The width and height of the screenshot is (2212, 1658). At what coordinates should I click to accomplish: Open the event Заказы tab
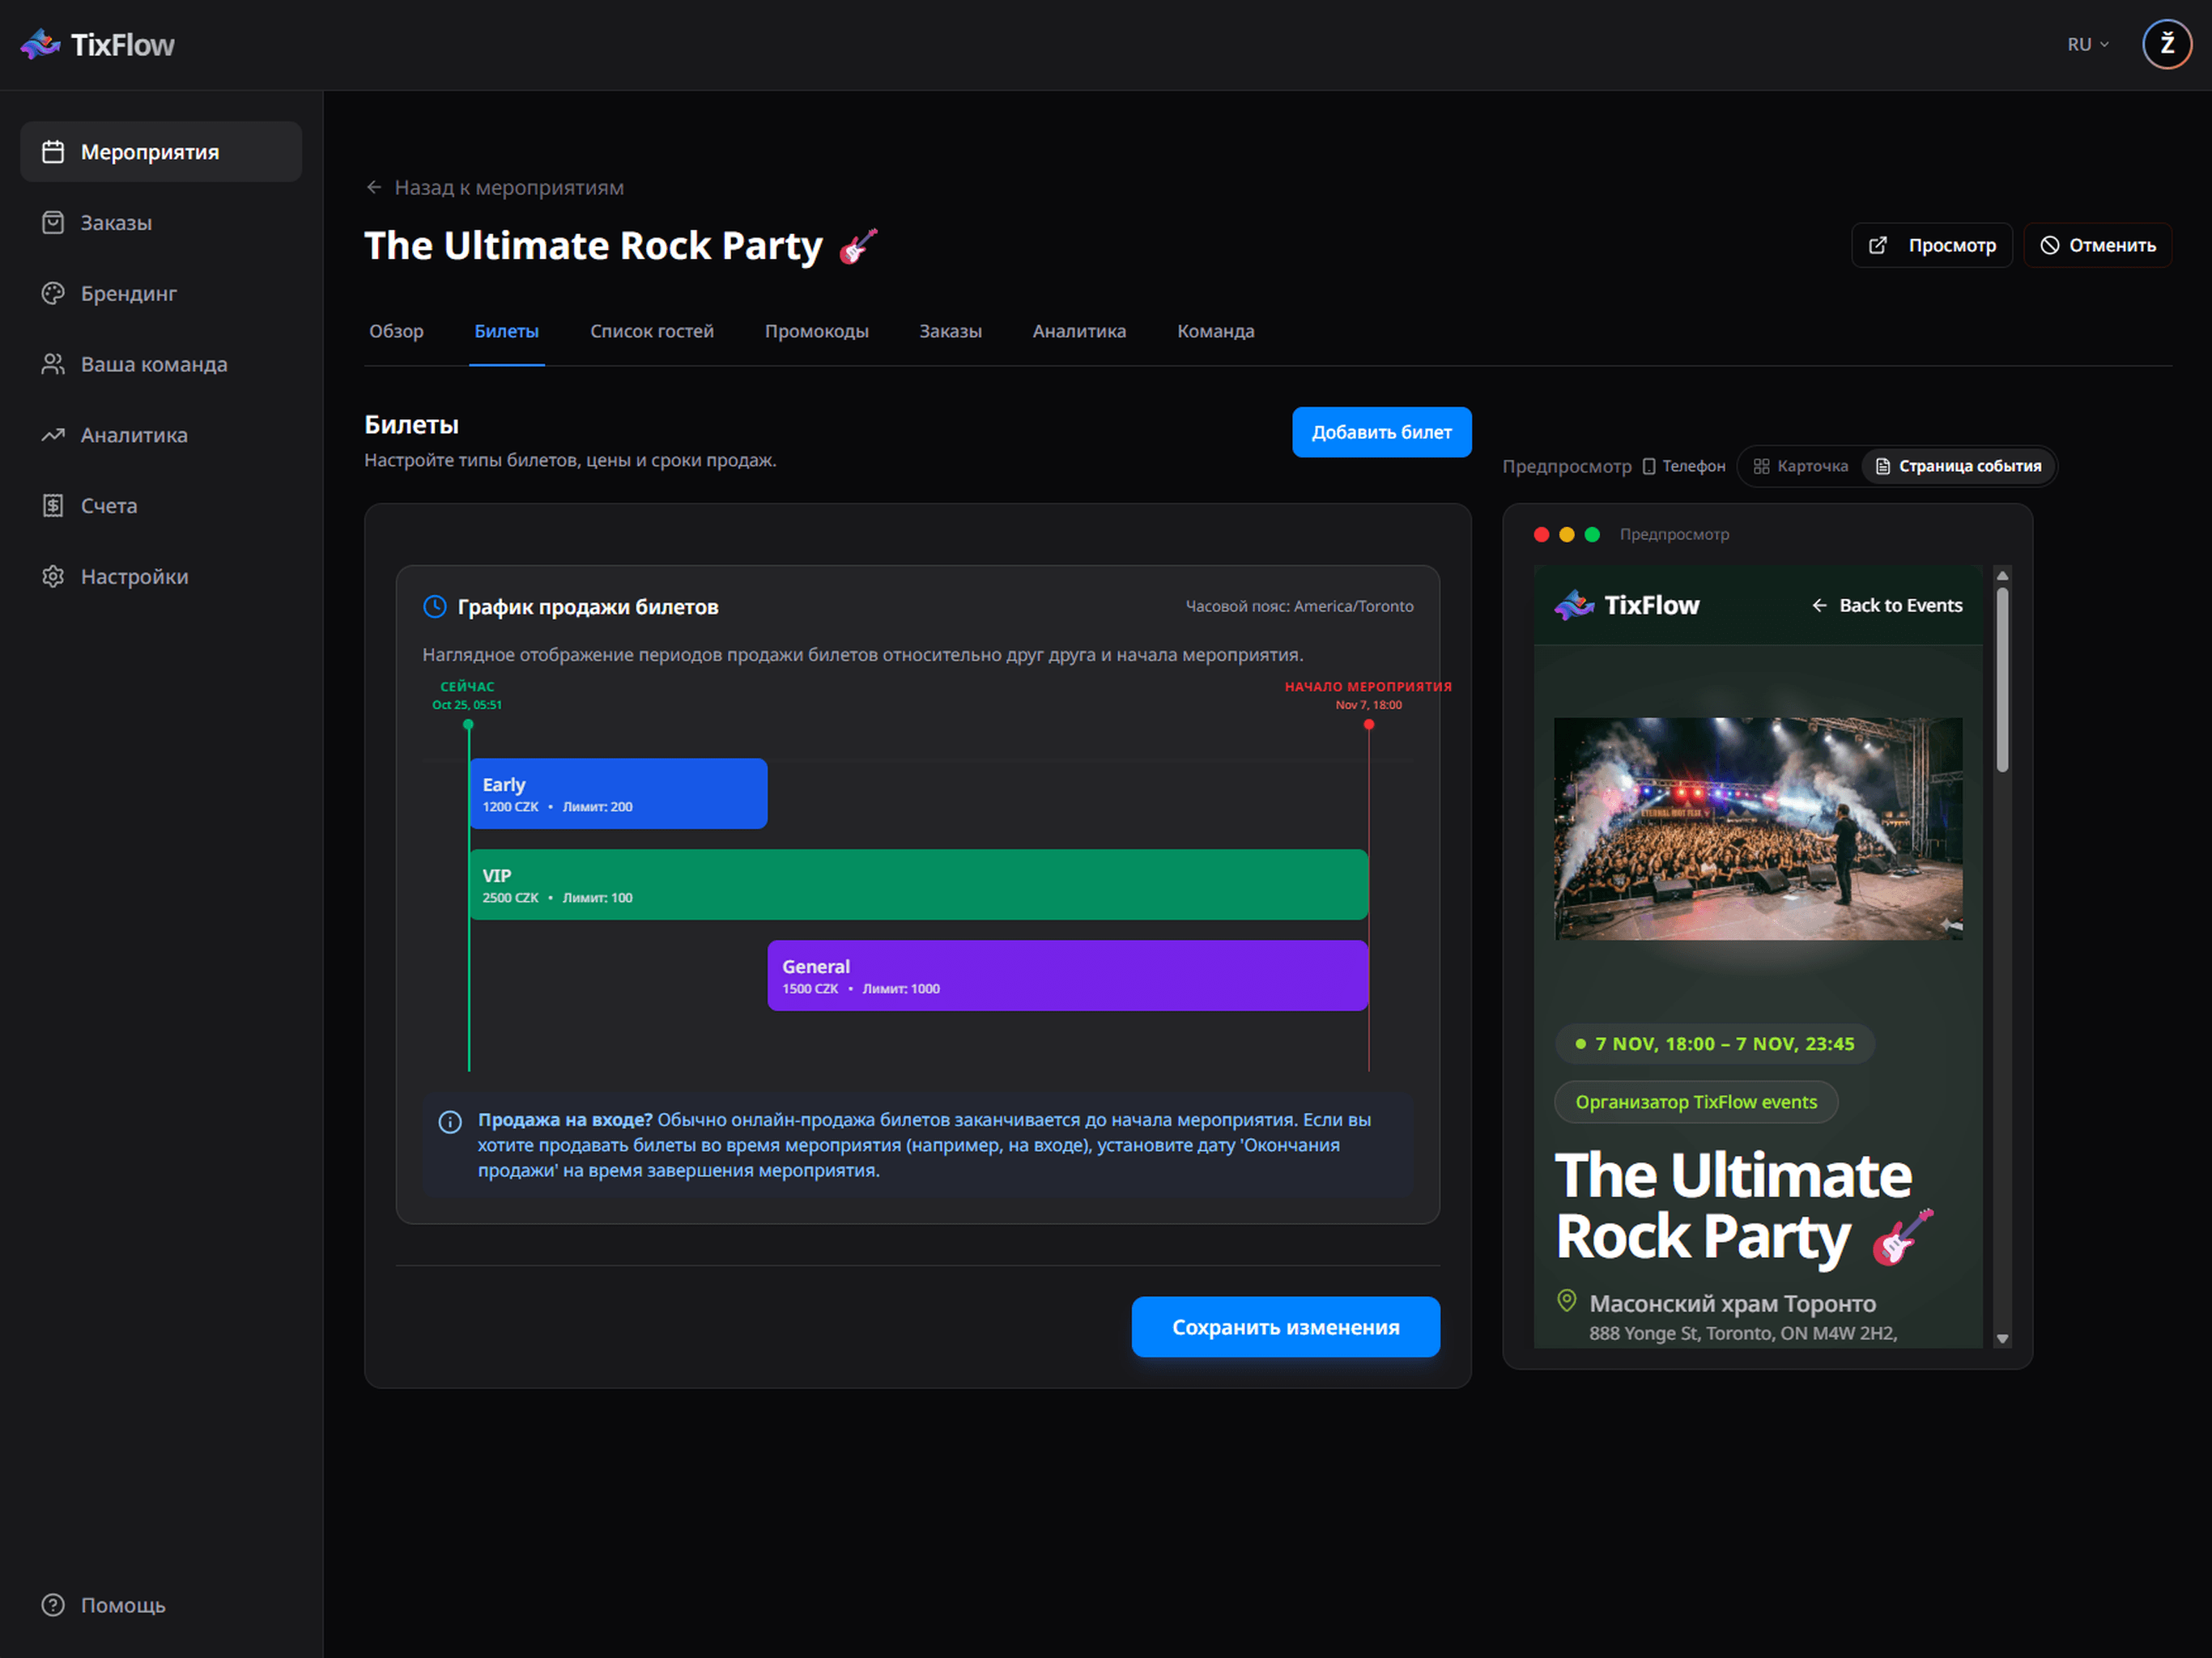pos(951,331)
